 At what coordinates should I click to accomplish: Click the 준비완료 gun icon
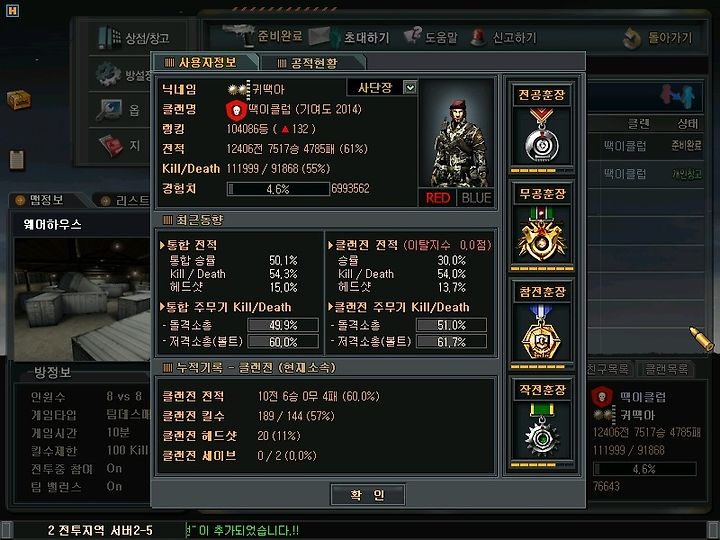pyautogui.click(x=238, y=35)
